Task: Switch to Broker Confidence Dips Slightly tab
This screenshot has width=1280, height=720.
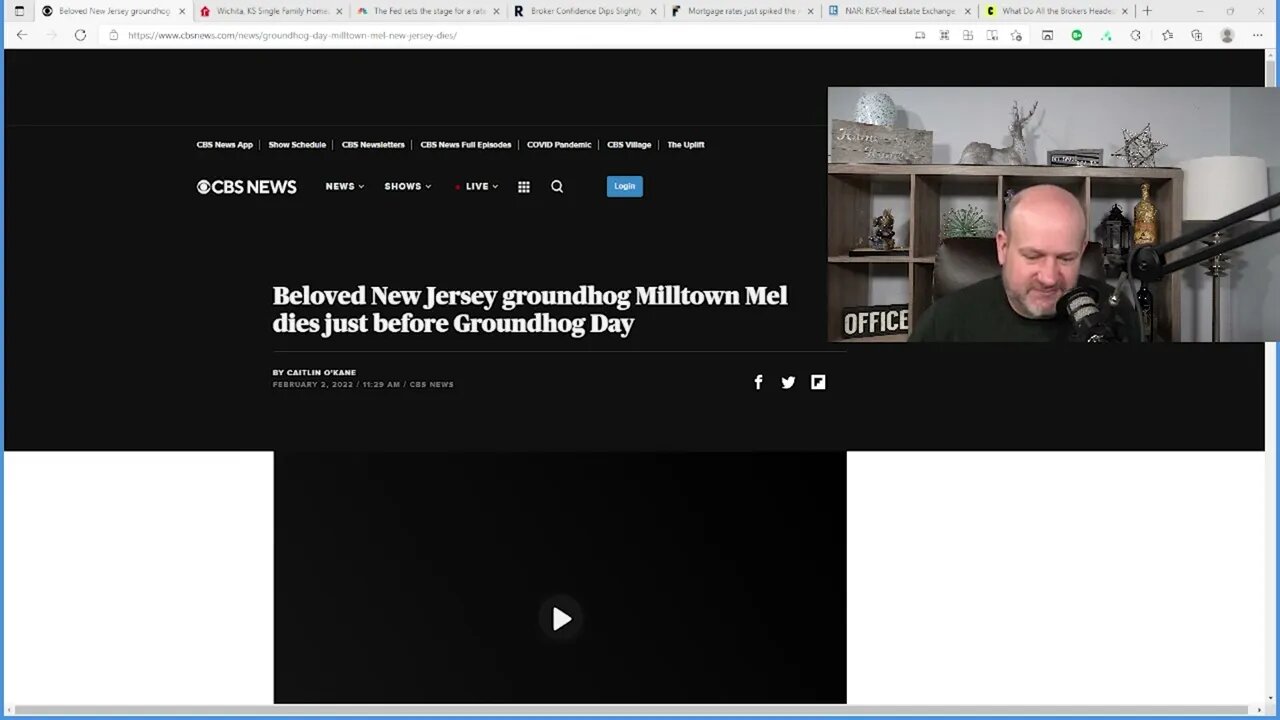Action: (585, 11)
